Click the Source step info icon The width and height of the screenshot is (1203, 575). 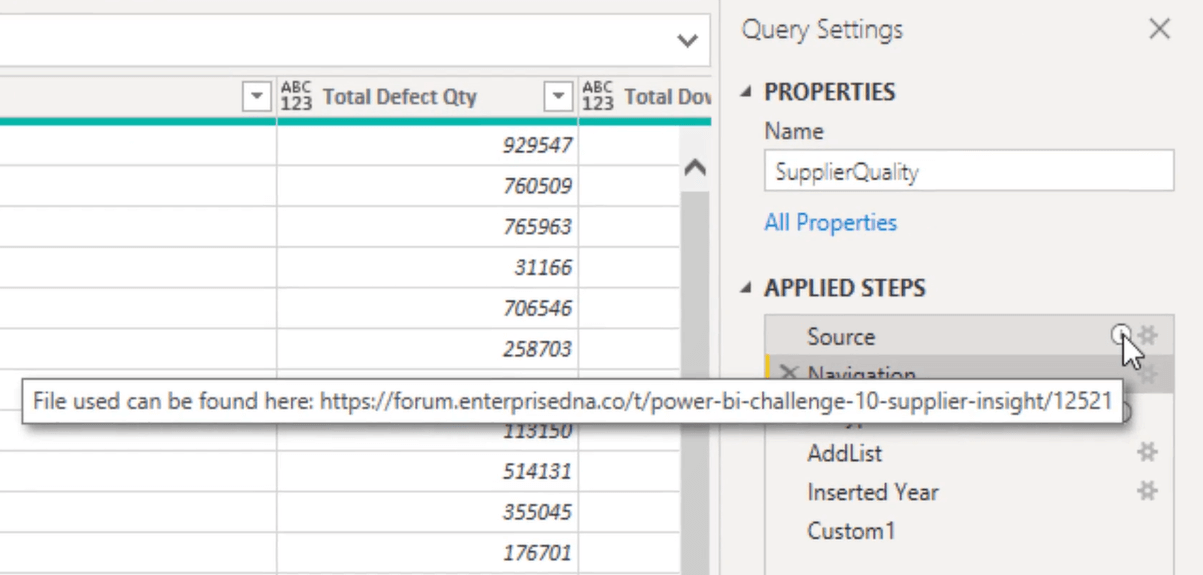click(x=1121, y=335)
